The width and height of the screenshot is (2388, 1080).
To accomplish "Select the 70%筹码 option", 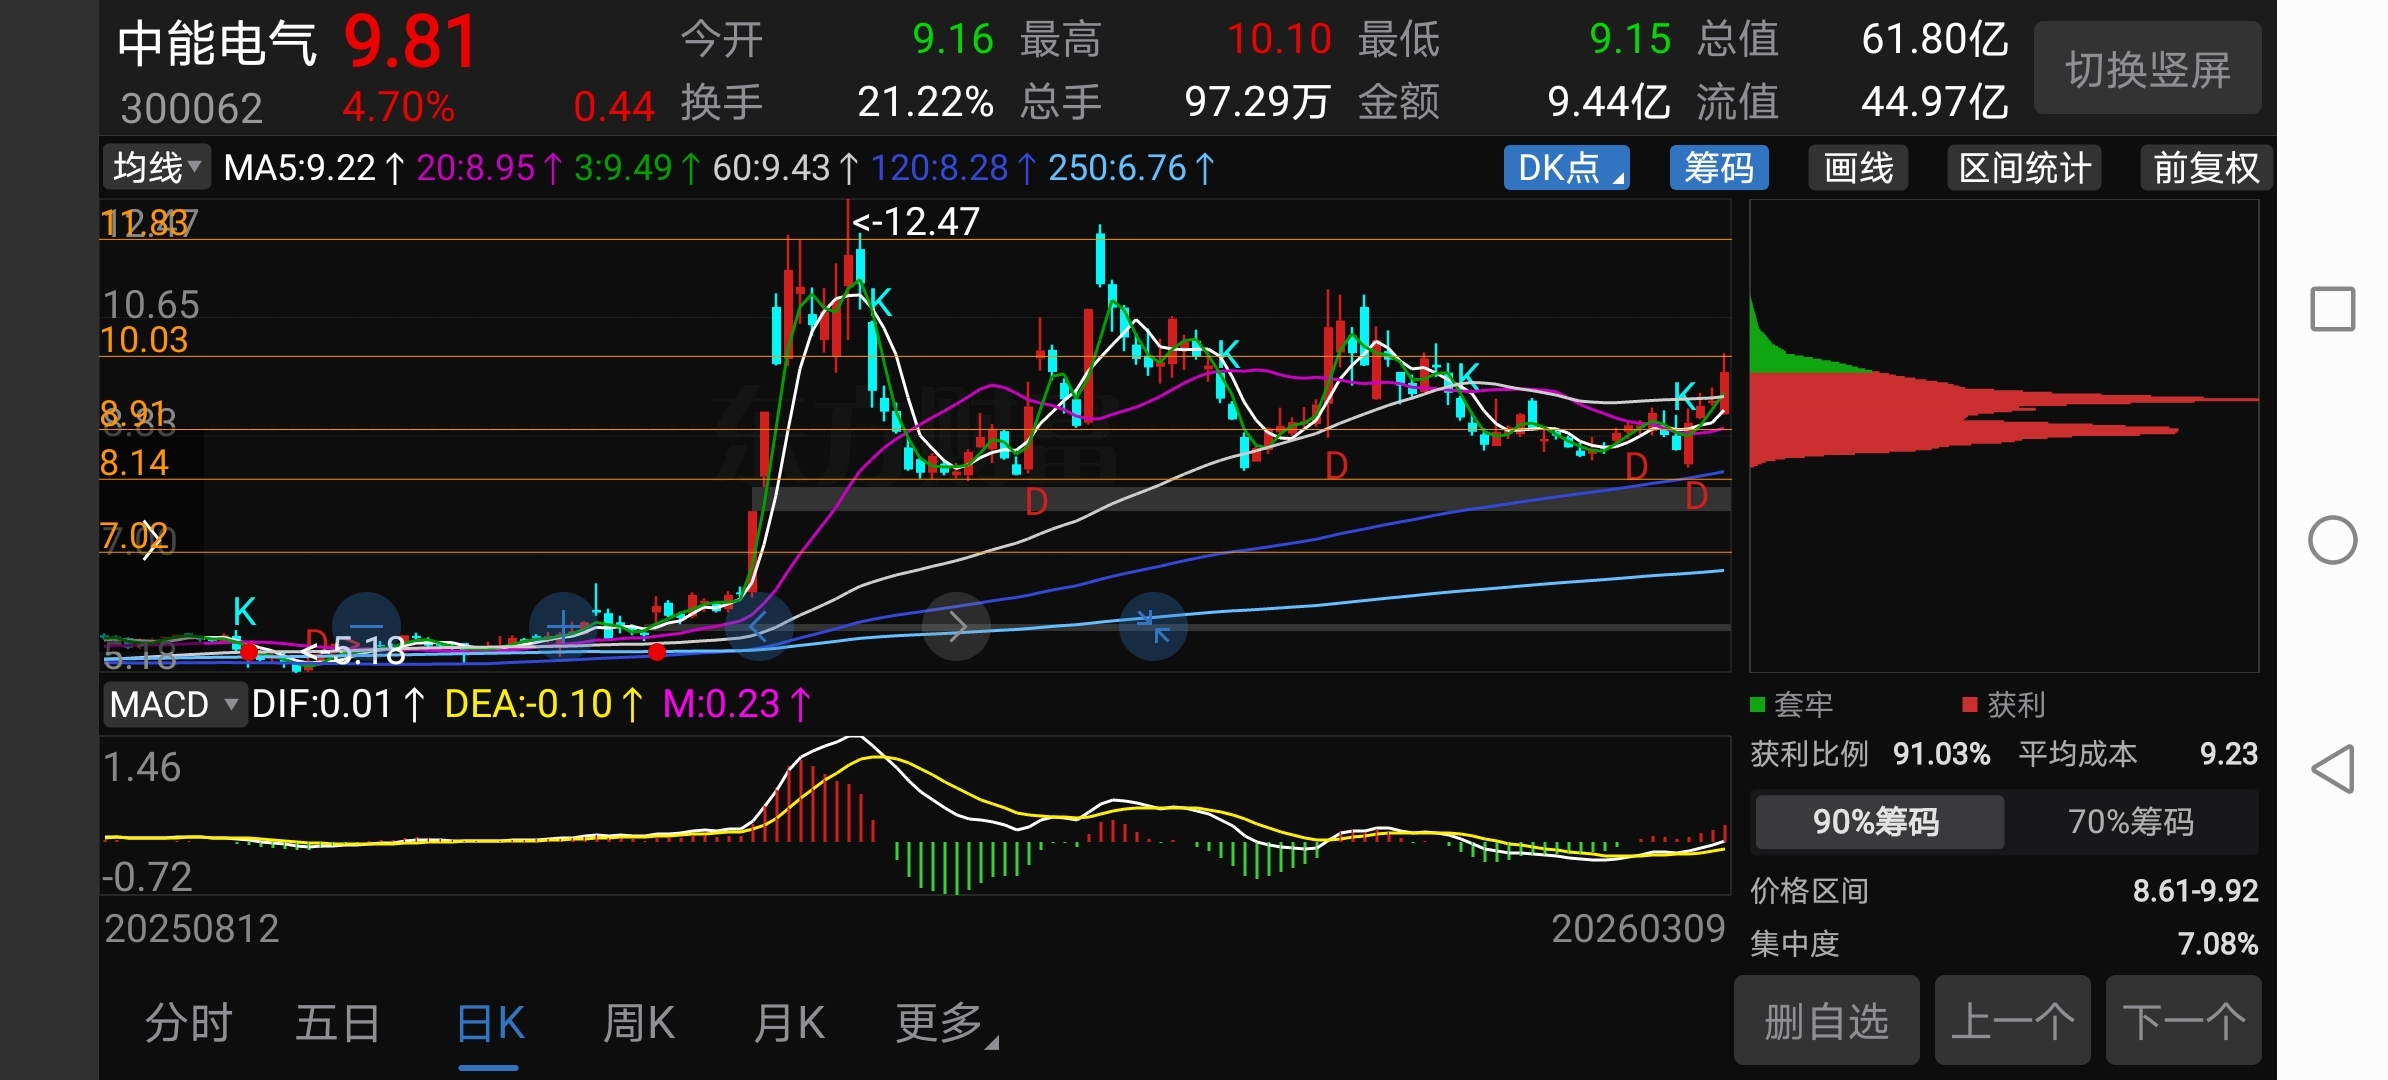I will (x=2130, y=822).
